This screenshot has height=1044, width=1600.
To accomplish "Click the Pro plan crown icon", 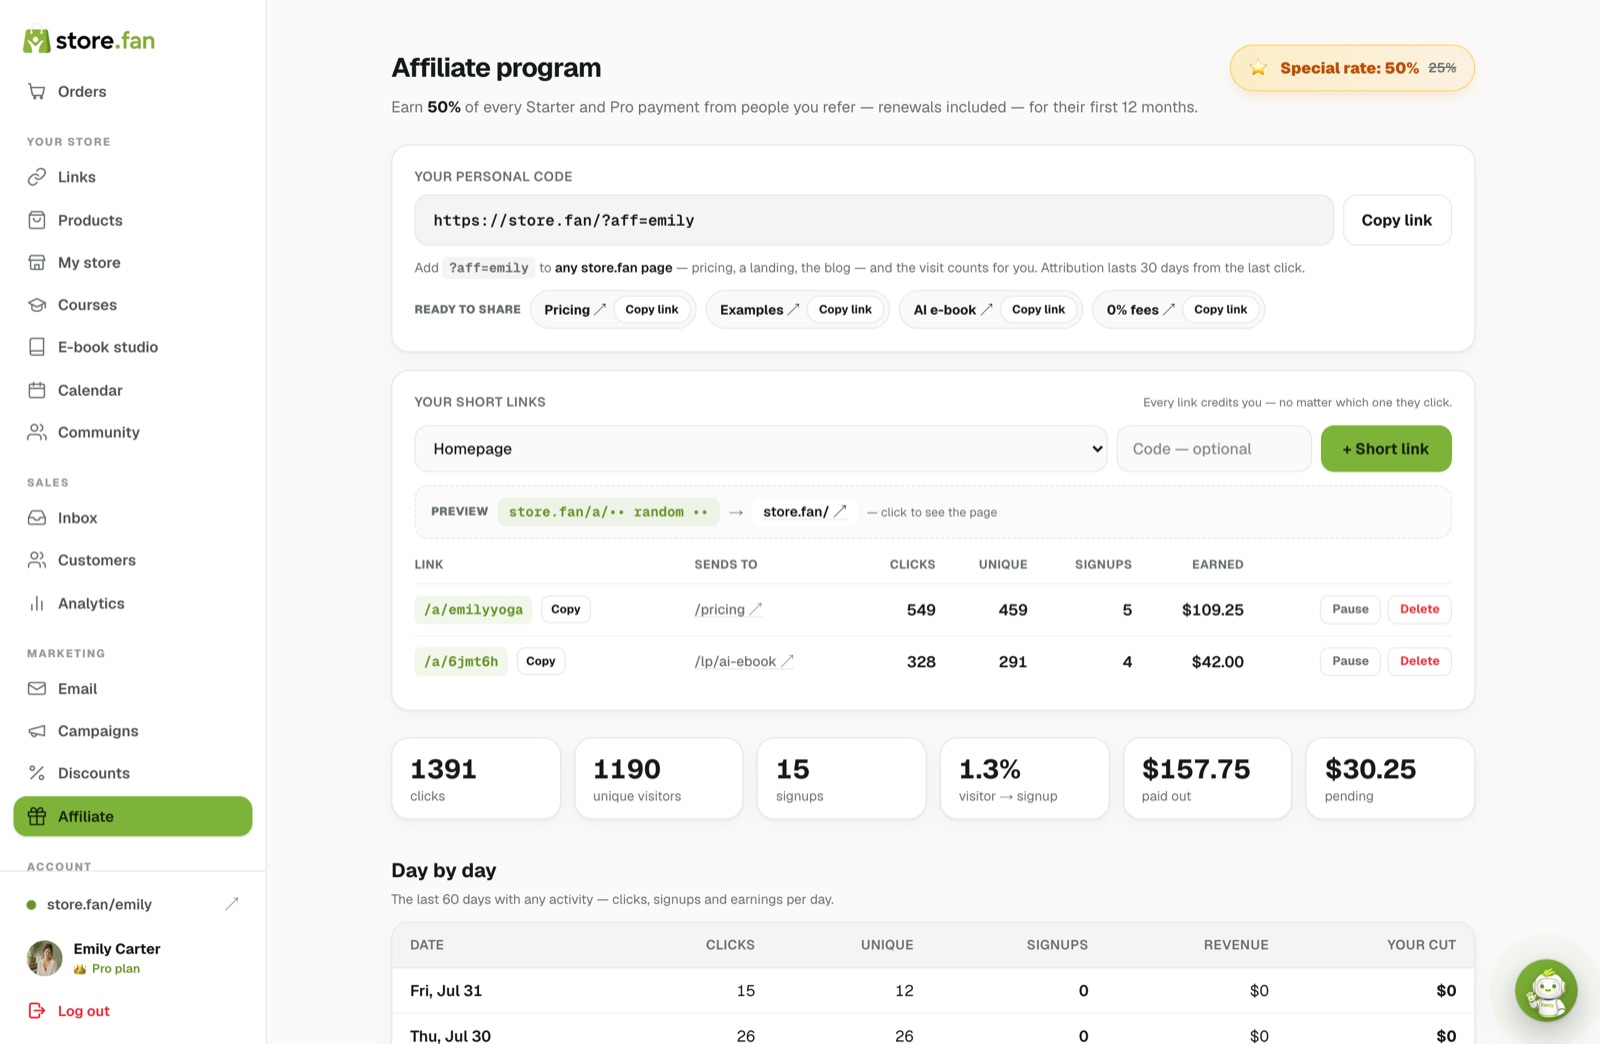I will tap(80, 969).
